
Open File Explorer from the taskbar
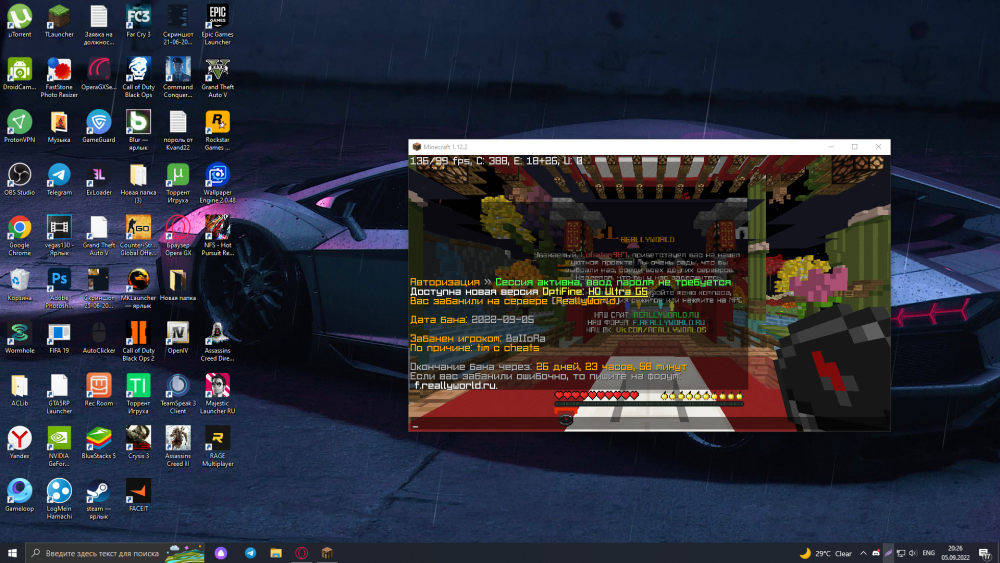point(276,553)
